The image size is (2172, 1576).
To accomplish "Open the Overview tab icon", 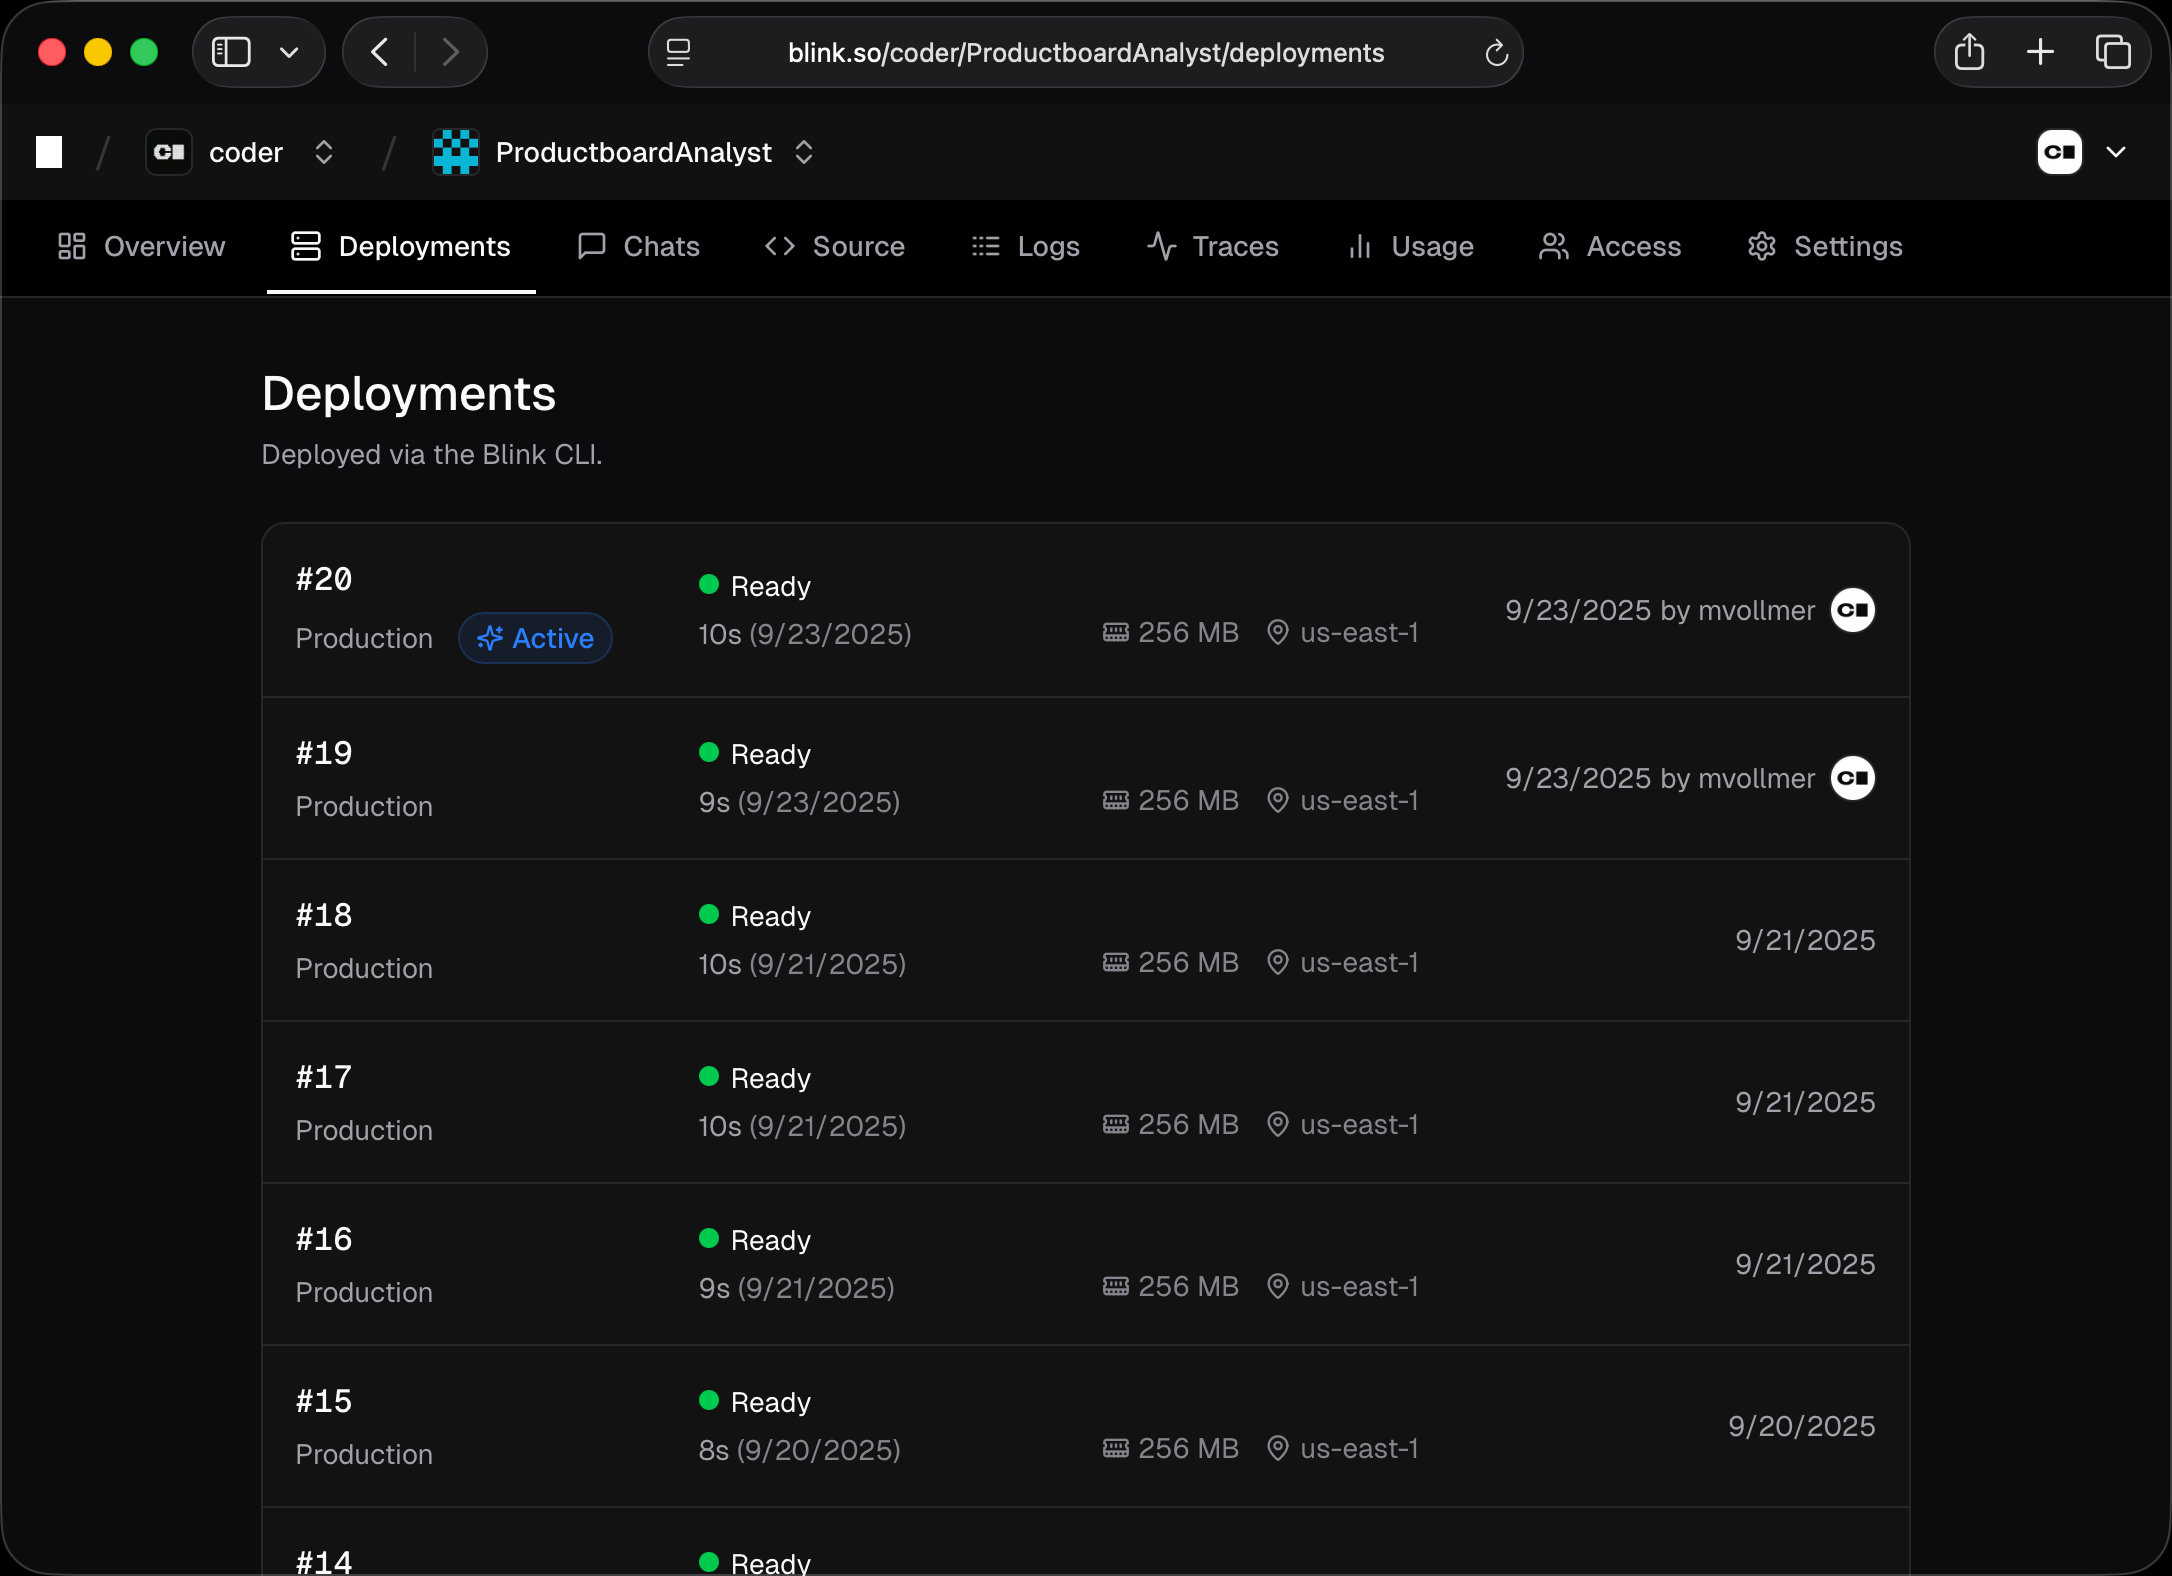I will tap(70, 246).
